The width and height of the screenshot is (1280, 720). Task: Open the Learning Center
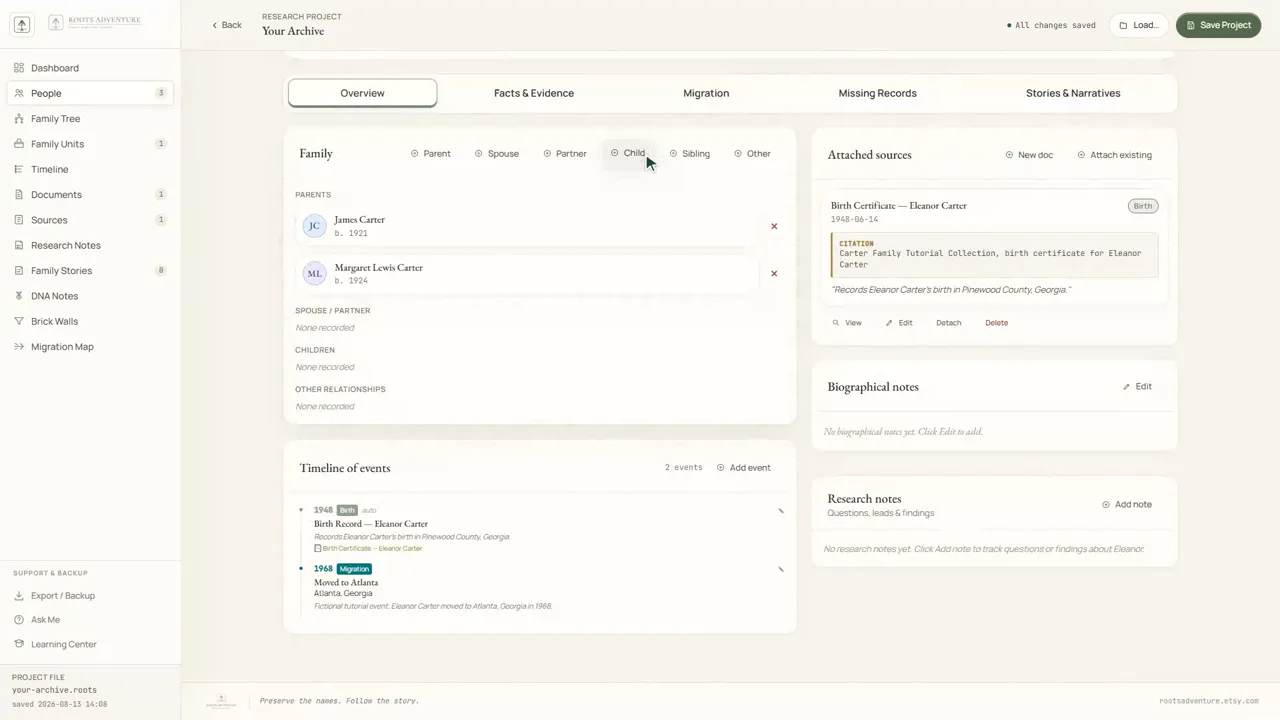coord(90,644)
